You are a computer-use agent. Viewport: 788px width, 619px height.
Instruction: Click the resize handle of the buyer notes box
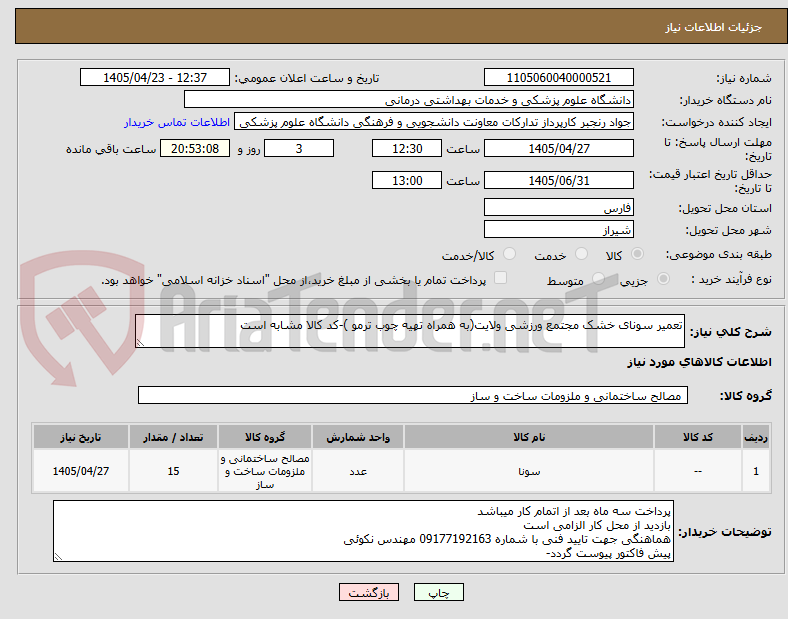pyautogui.click(x=58, y=556)
